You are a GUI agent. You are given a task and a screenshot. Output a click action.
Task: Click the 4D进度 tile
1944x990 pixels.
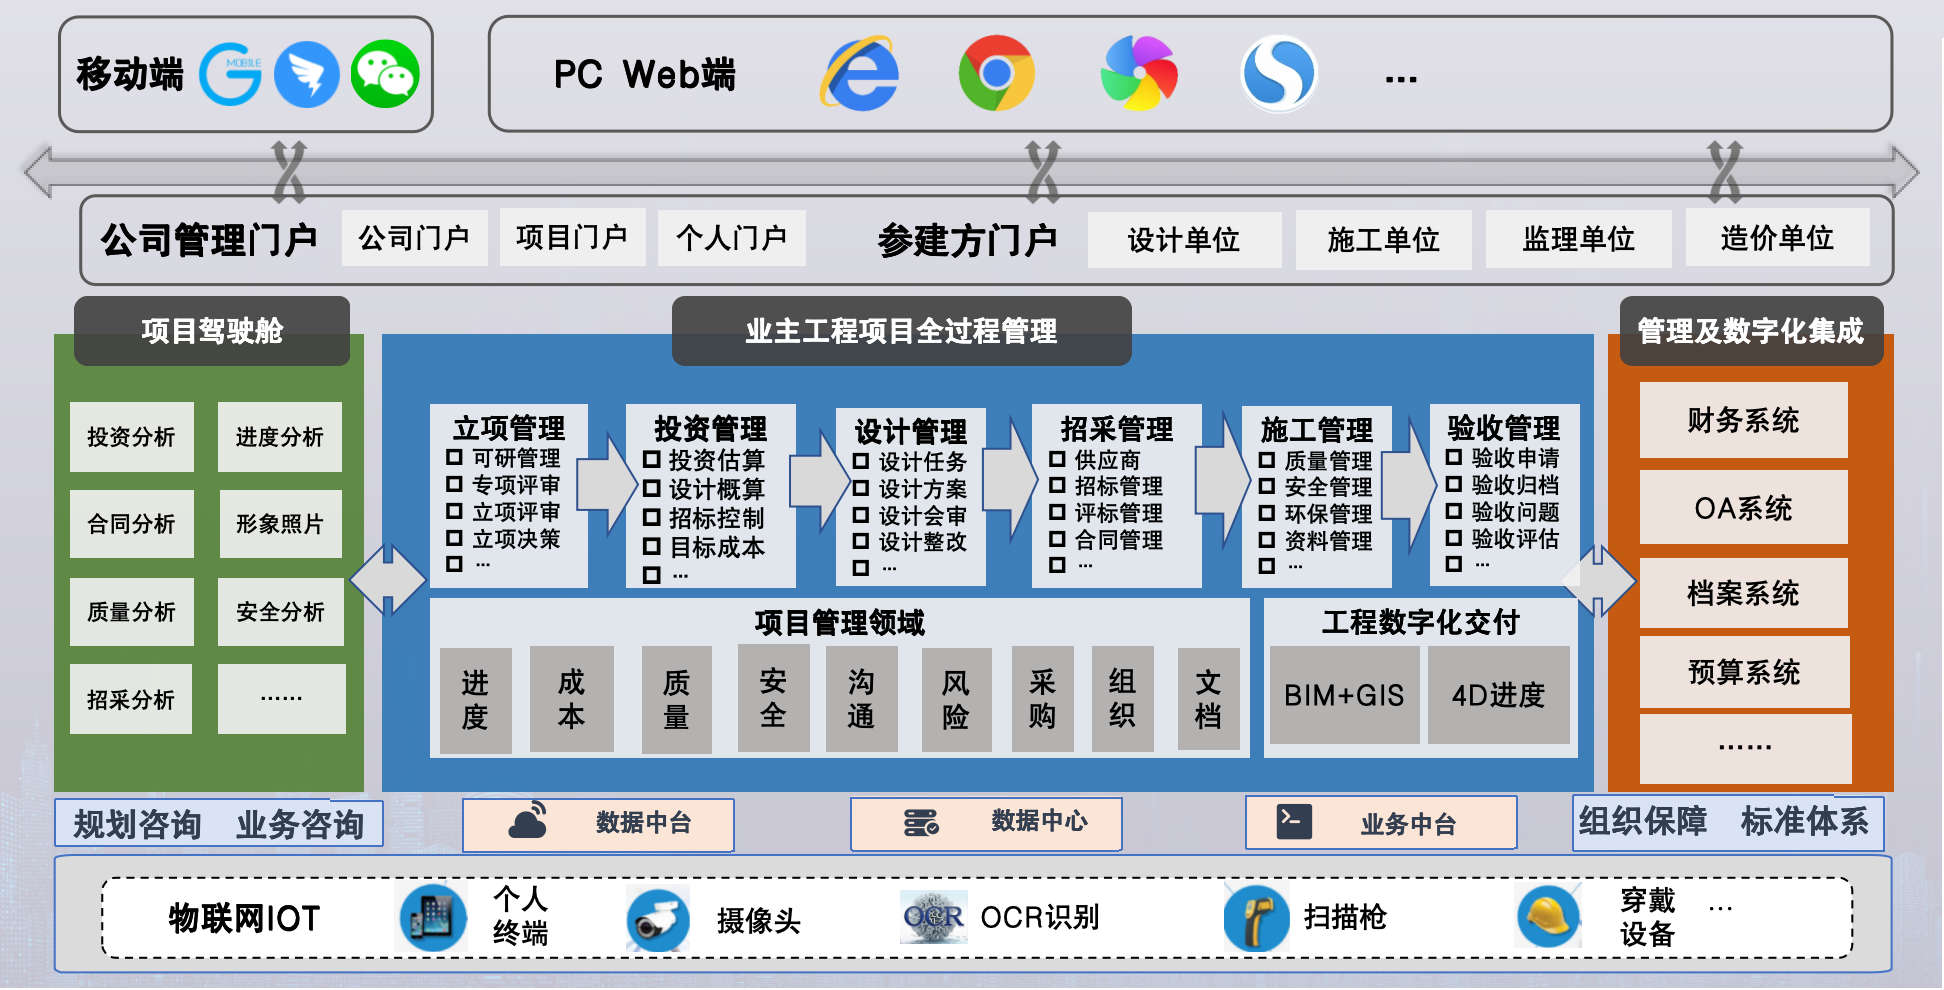click(1498, 695)
